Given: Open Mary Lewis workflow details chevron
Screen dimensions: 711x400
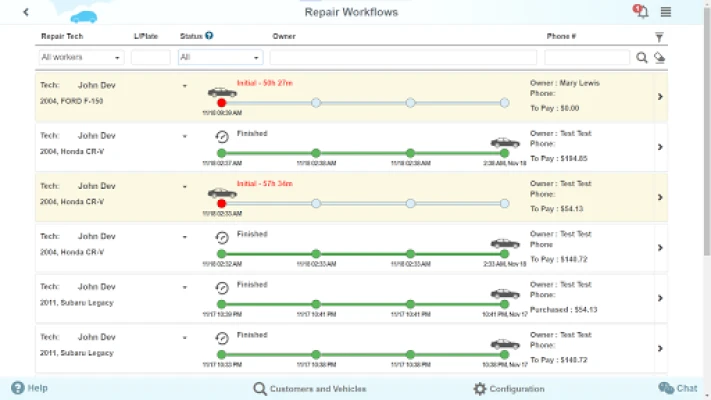Looking at the screenshot, I should coord(660,97).
